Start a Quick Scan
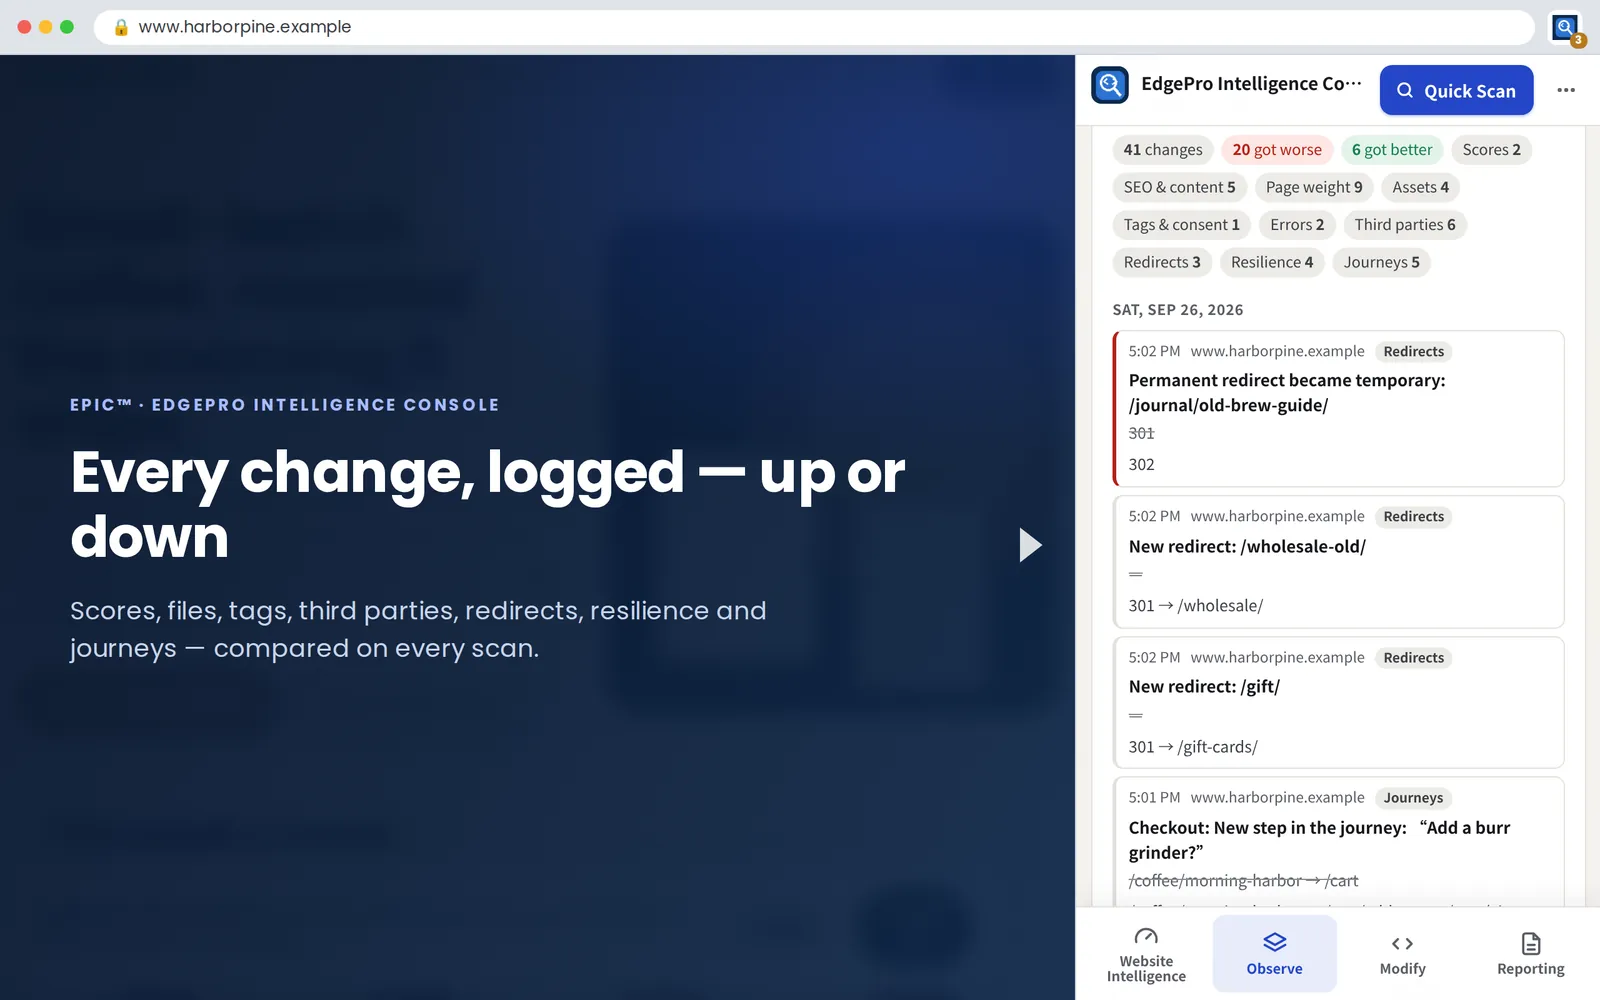 pyautogui.click(x=1456, y=90)
